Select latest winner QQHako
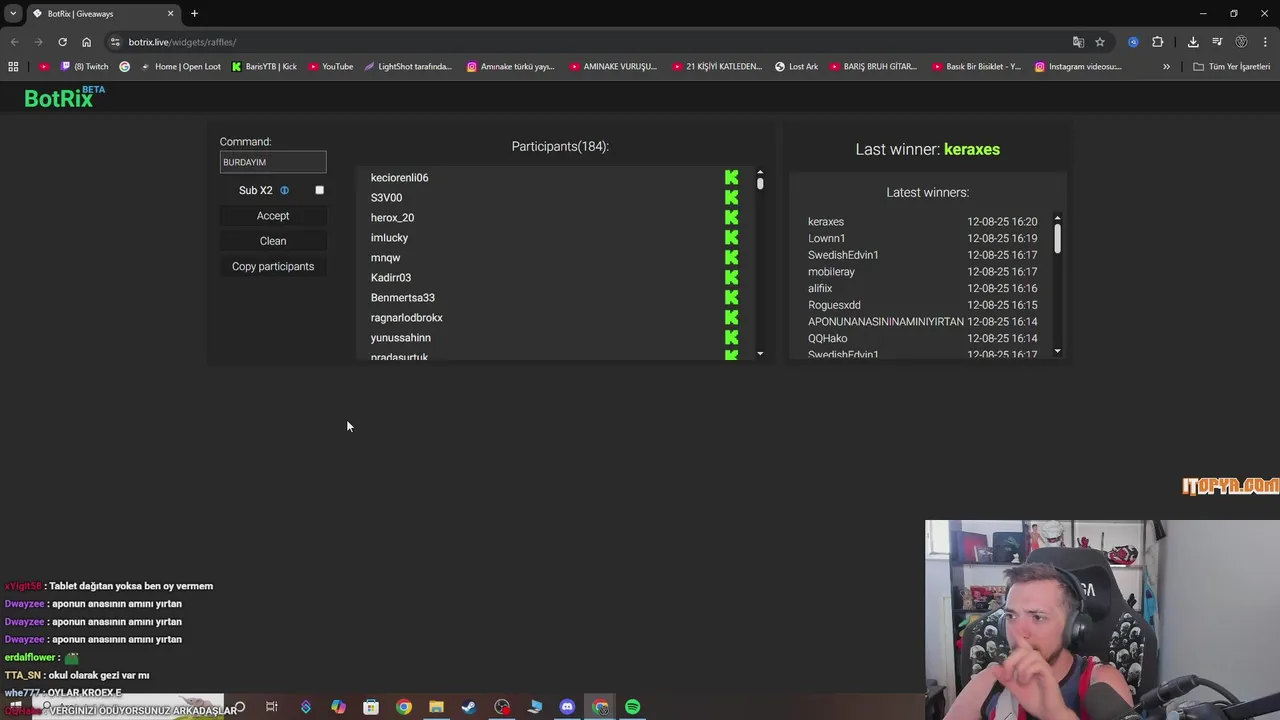 click(828, 338)
